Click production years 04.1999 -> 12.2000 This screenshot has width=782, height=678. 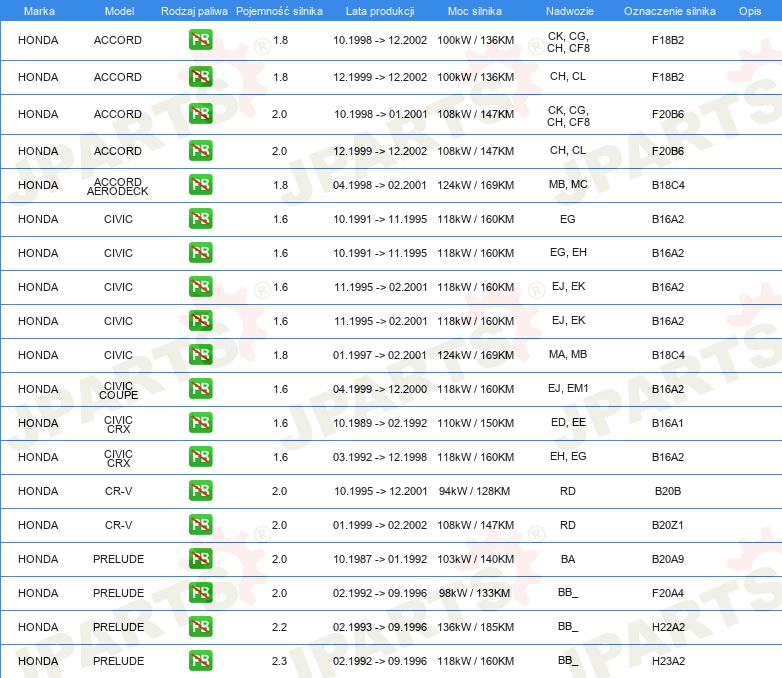380,389
